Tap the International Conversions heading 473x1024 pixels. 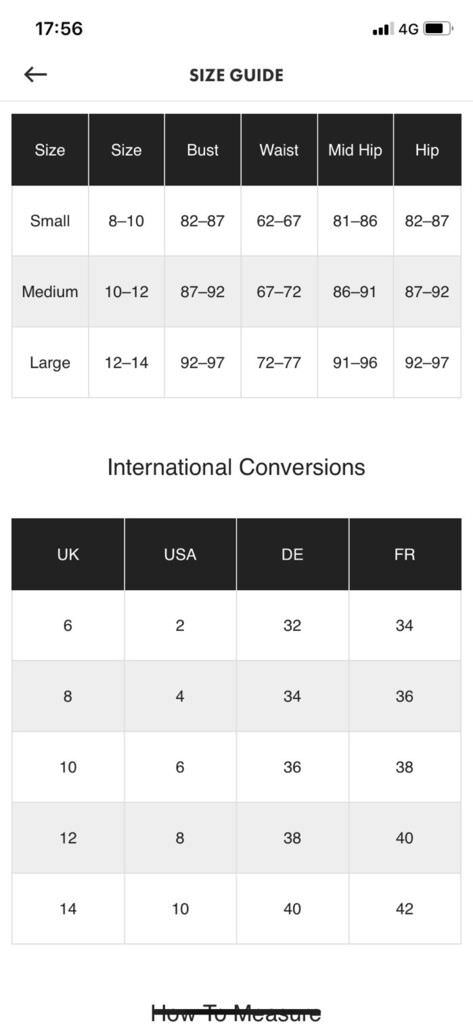236,468
